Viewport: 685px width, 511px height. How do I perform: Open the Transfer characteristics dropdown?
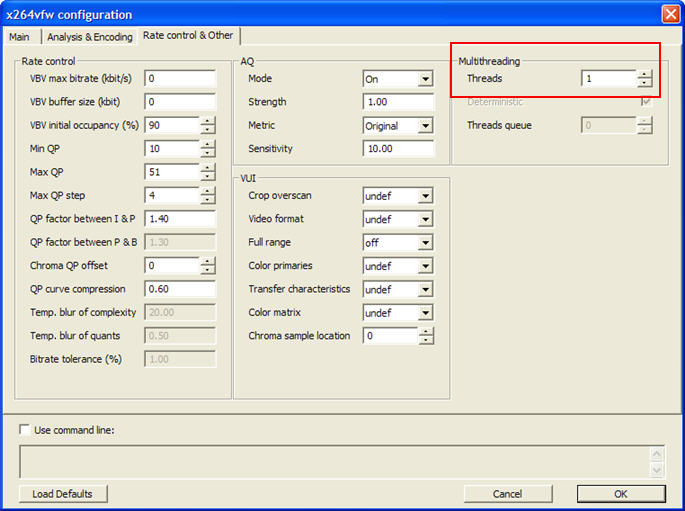coord(398,290)
